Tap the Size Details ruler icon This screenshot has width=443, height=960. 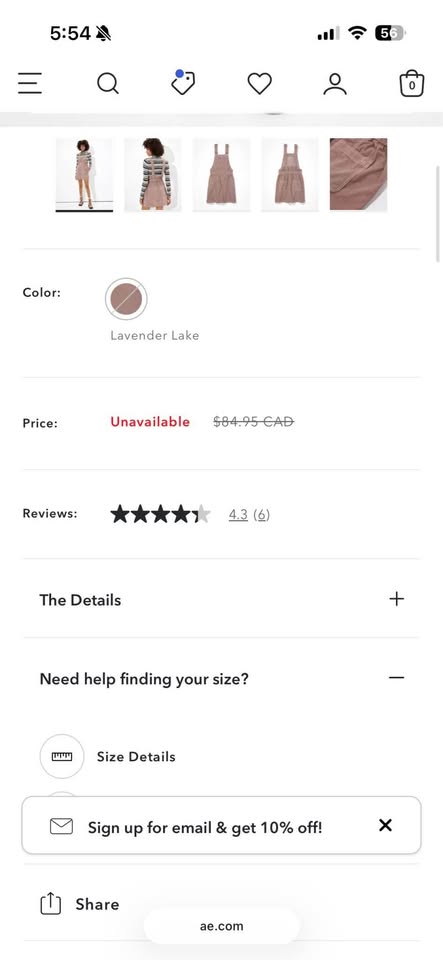click(x=62, y=756)
